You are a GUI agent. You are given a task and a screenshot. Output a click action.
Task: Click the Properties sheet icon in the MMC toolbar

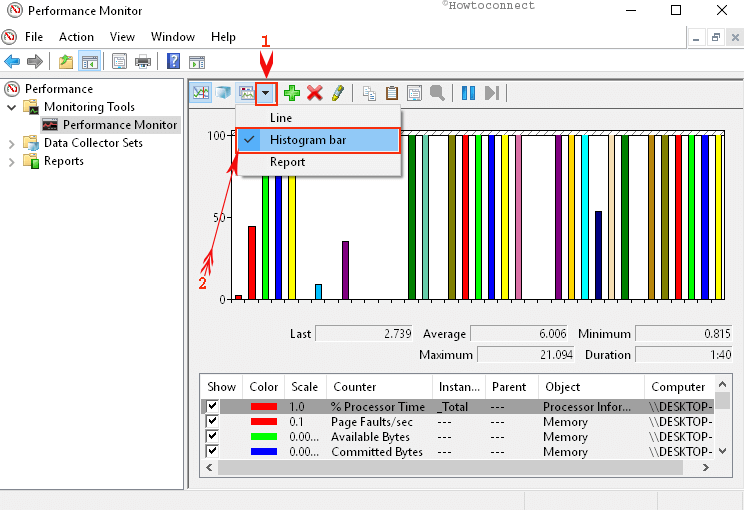point(119,62)
